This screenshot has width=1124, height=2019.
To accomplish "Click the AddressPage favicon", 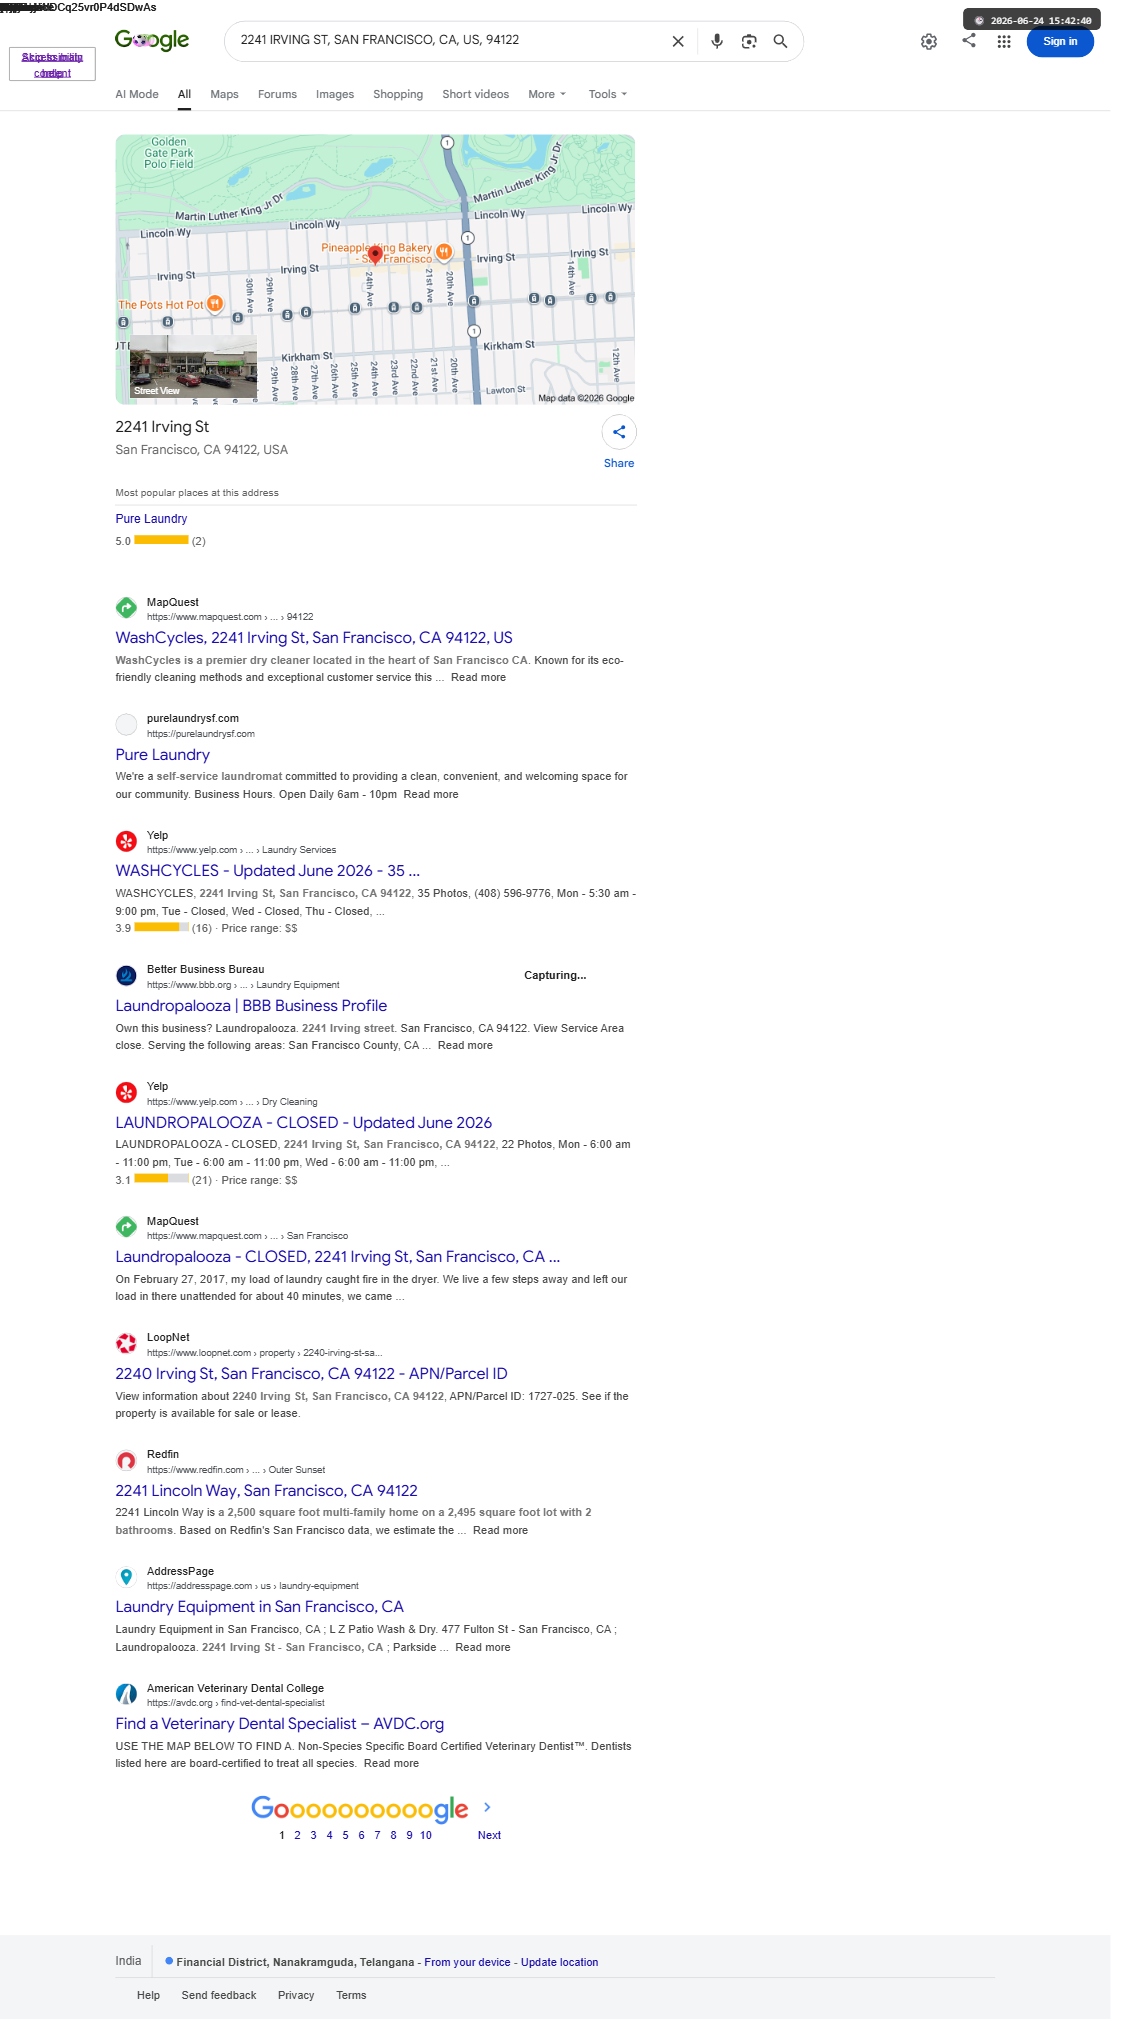I will tap(126, 1577).
